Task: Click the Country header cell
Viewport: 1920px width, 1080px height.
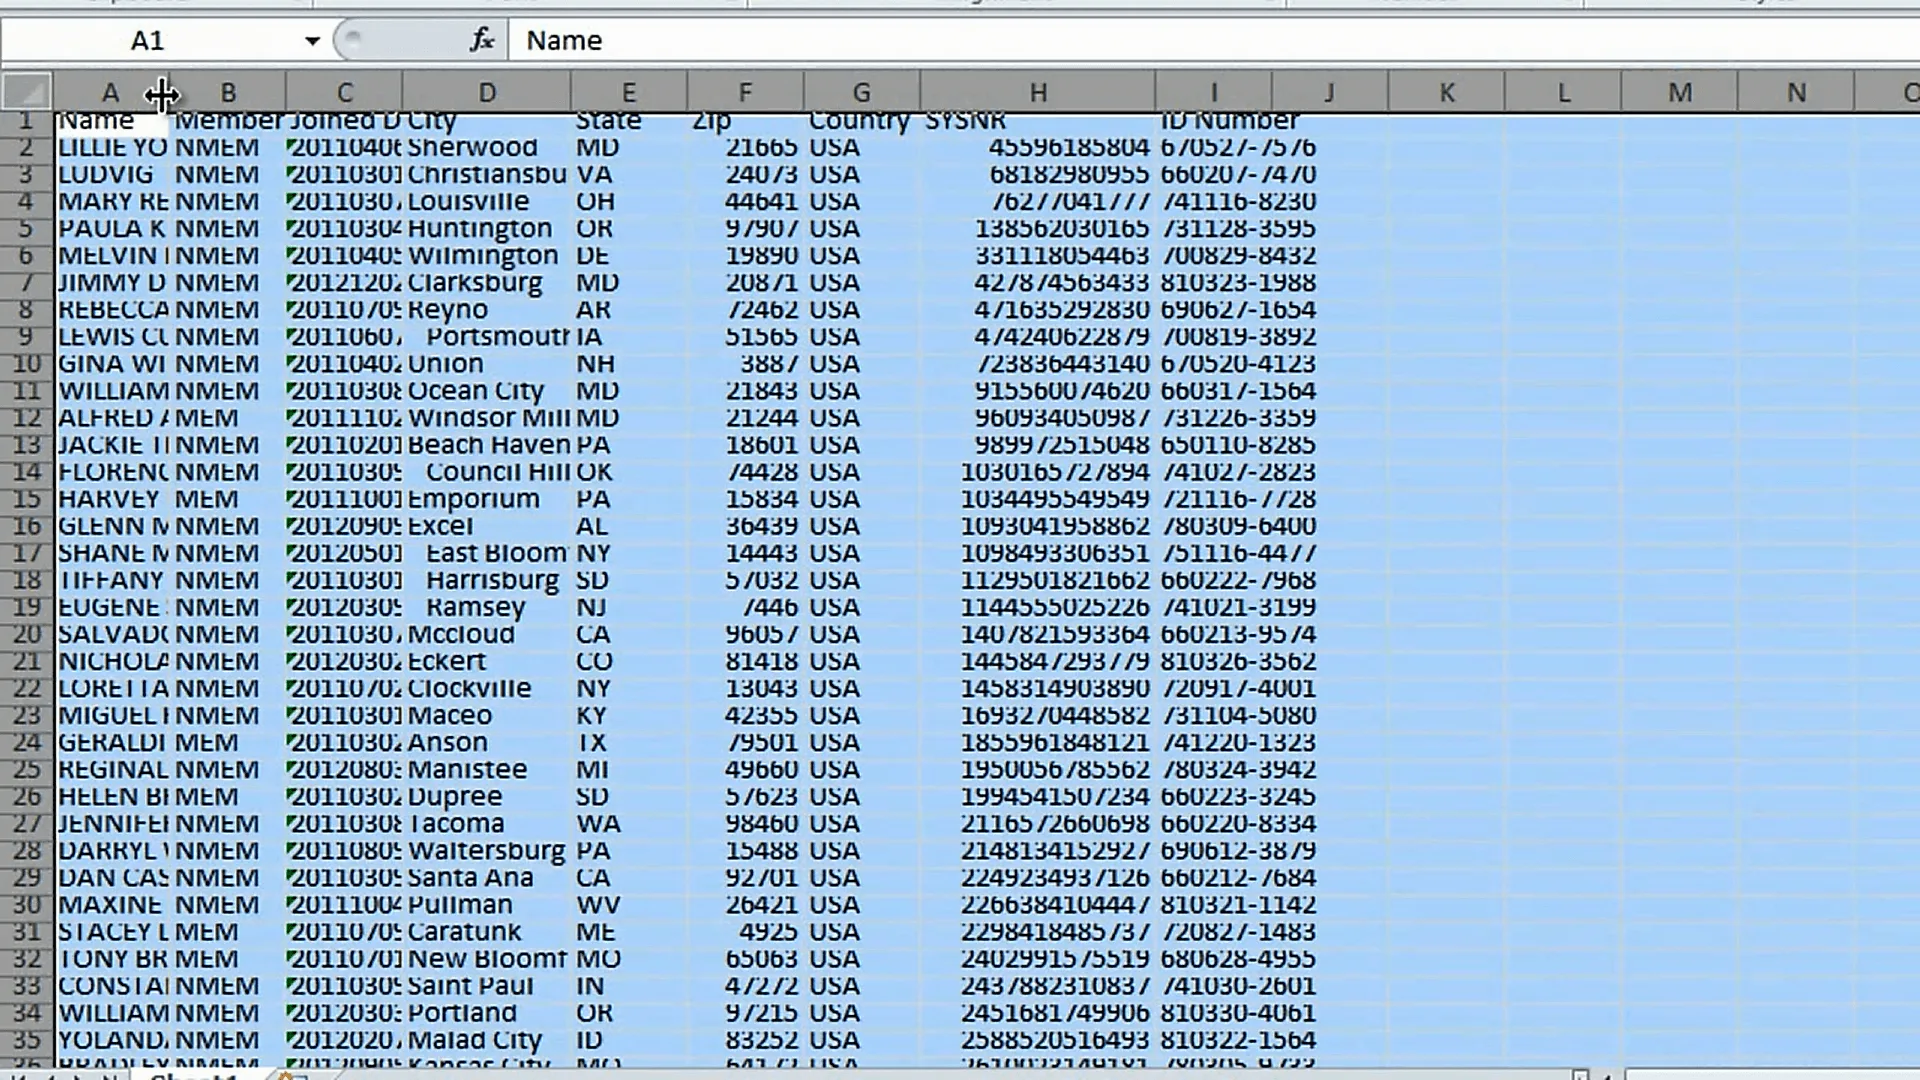Action: point(861,121)
